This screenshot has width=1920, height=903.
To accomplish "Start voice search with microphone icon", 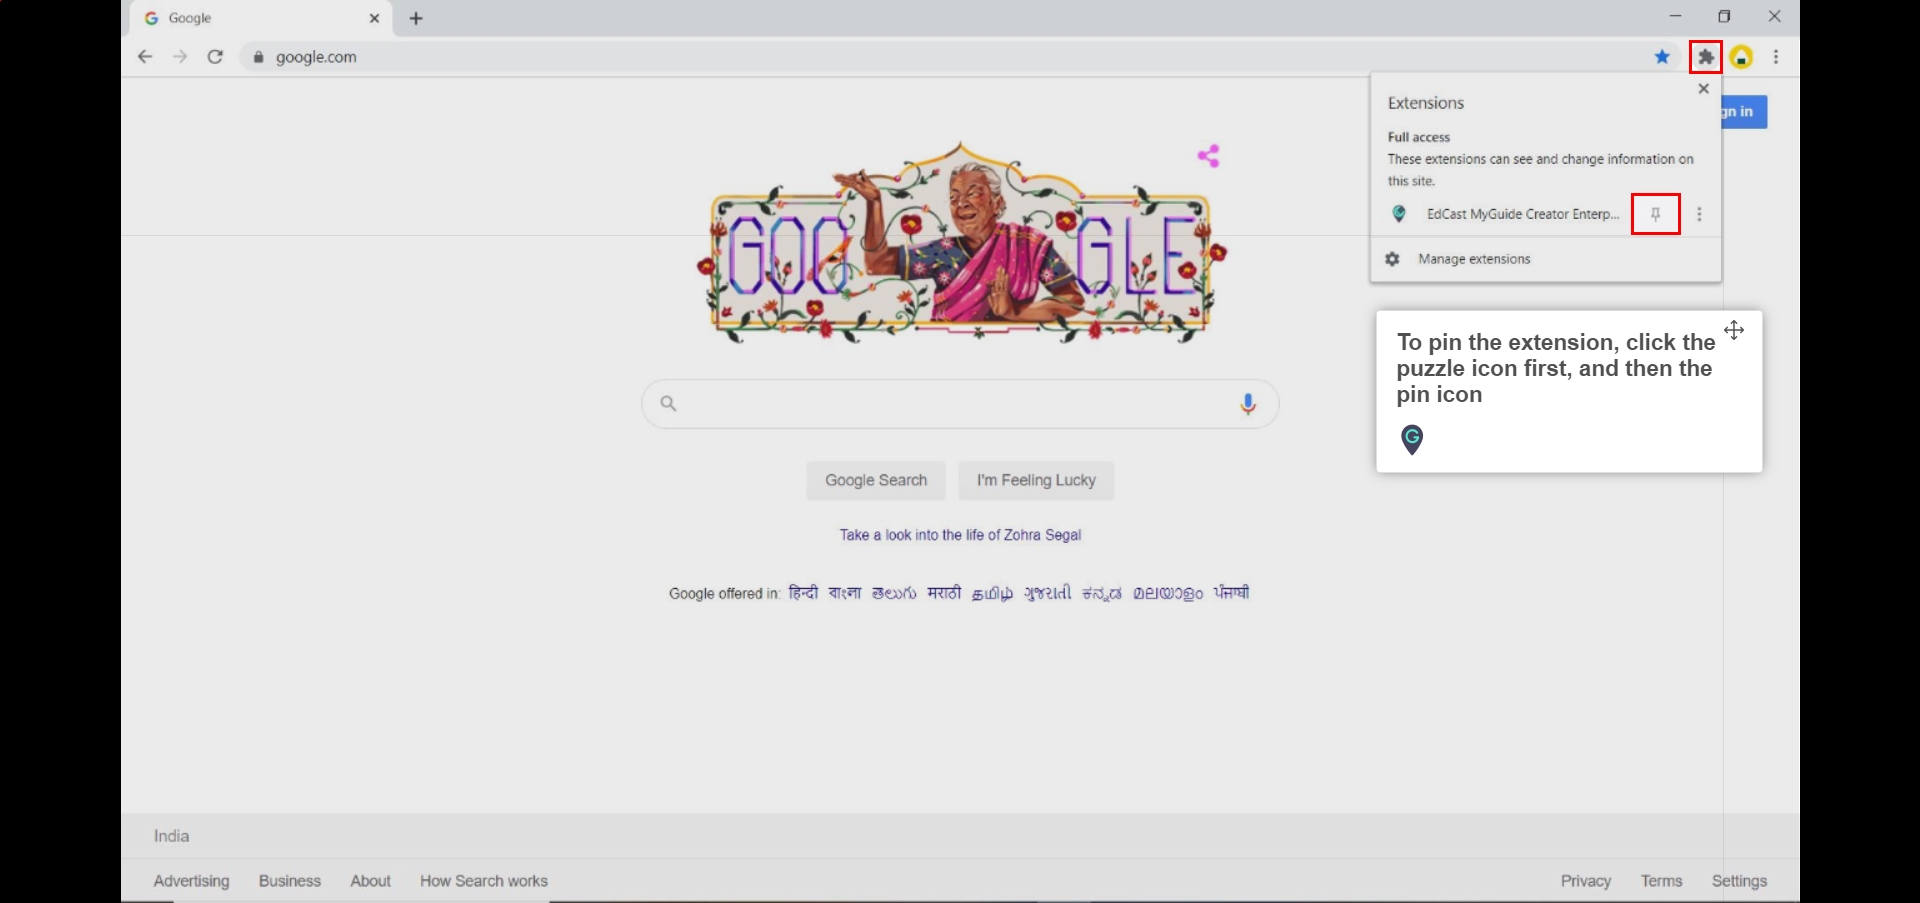I will [1248, 404].
